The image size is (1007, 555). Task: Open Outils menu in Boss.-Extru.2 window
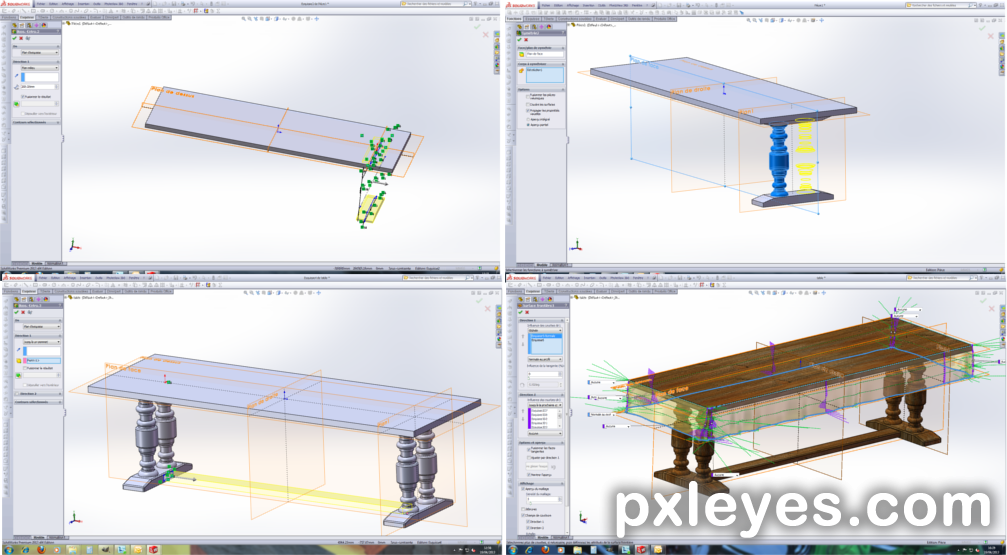click(x=96, y=4)
